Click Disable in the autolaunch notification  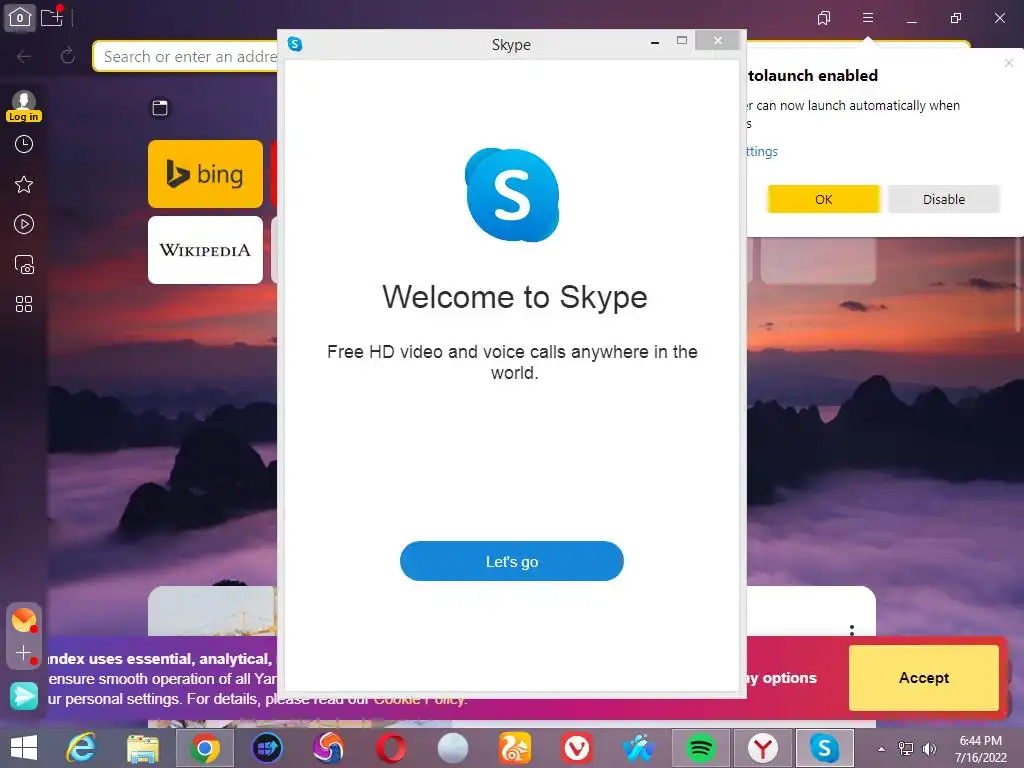(x=944, y=199)
